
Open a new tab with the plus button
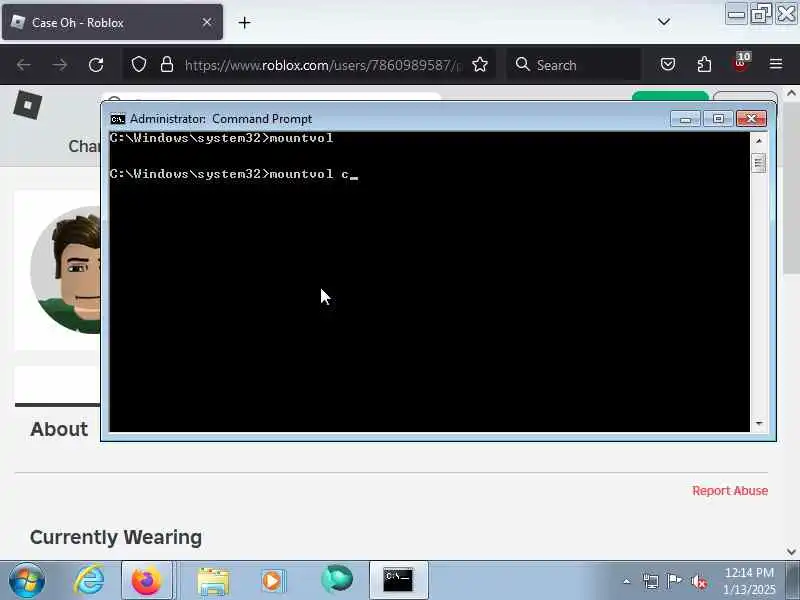(244, 22)
